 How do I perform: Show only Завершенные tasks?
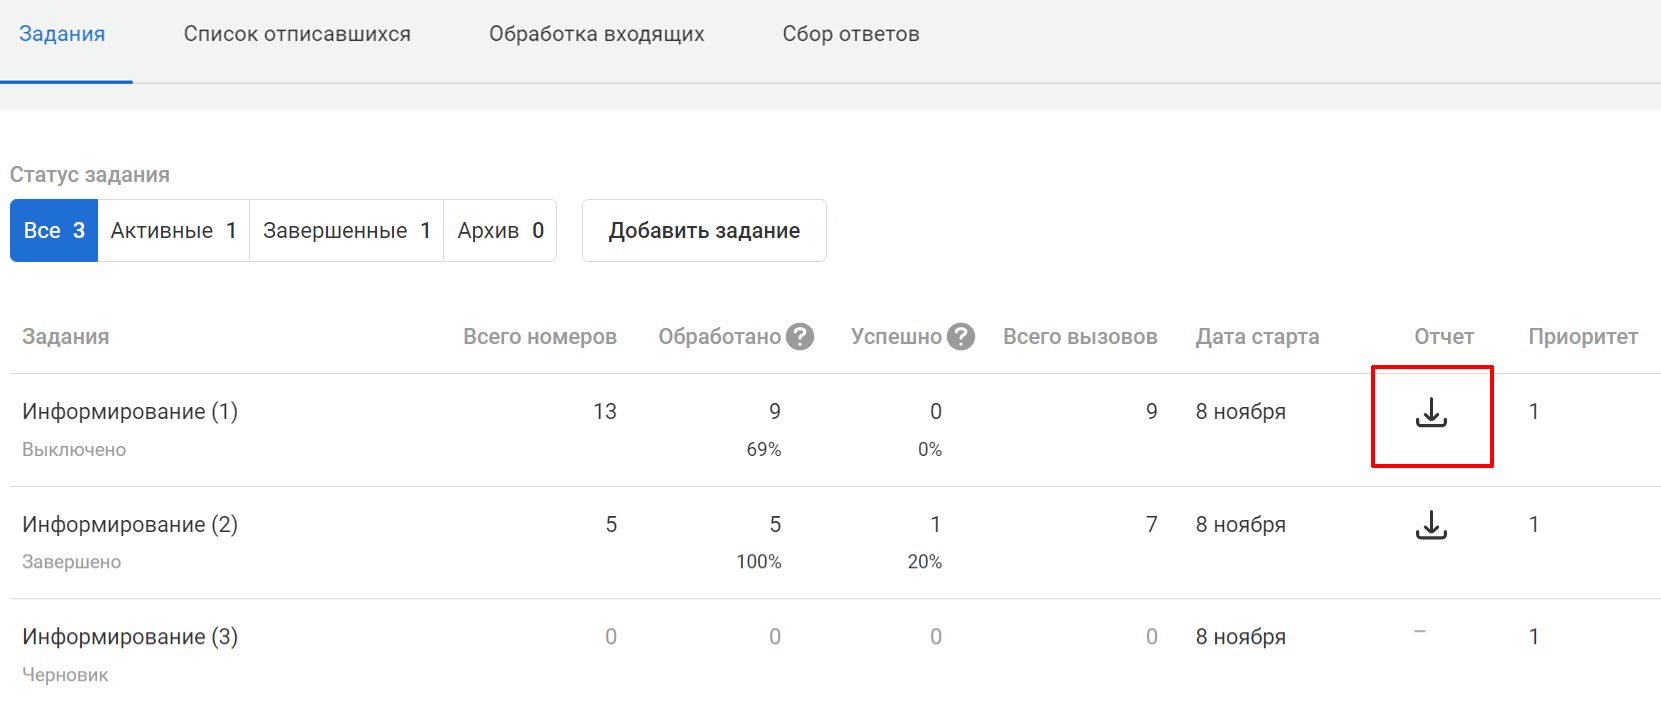(346, 231)
